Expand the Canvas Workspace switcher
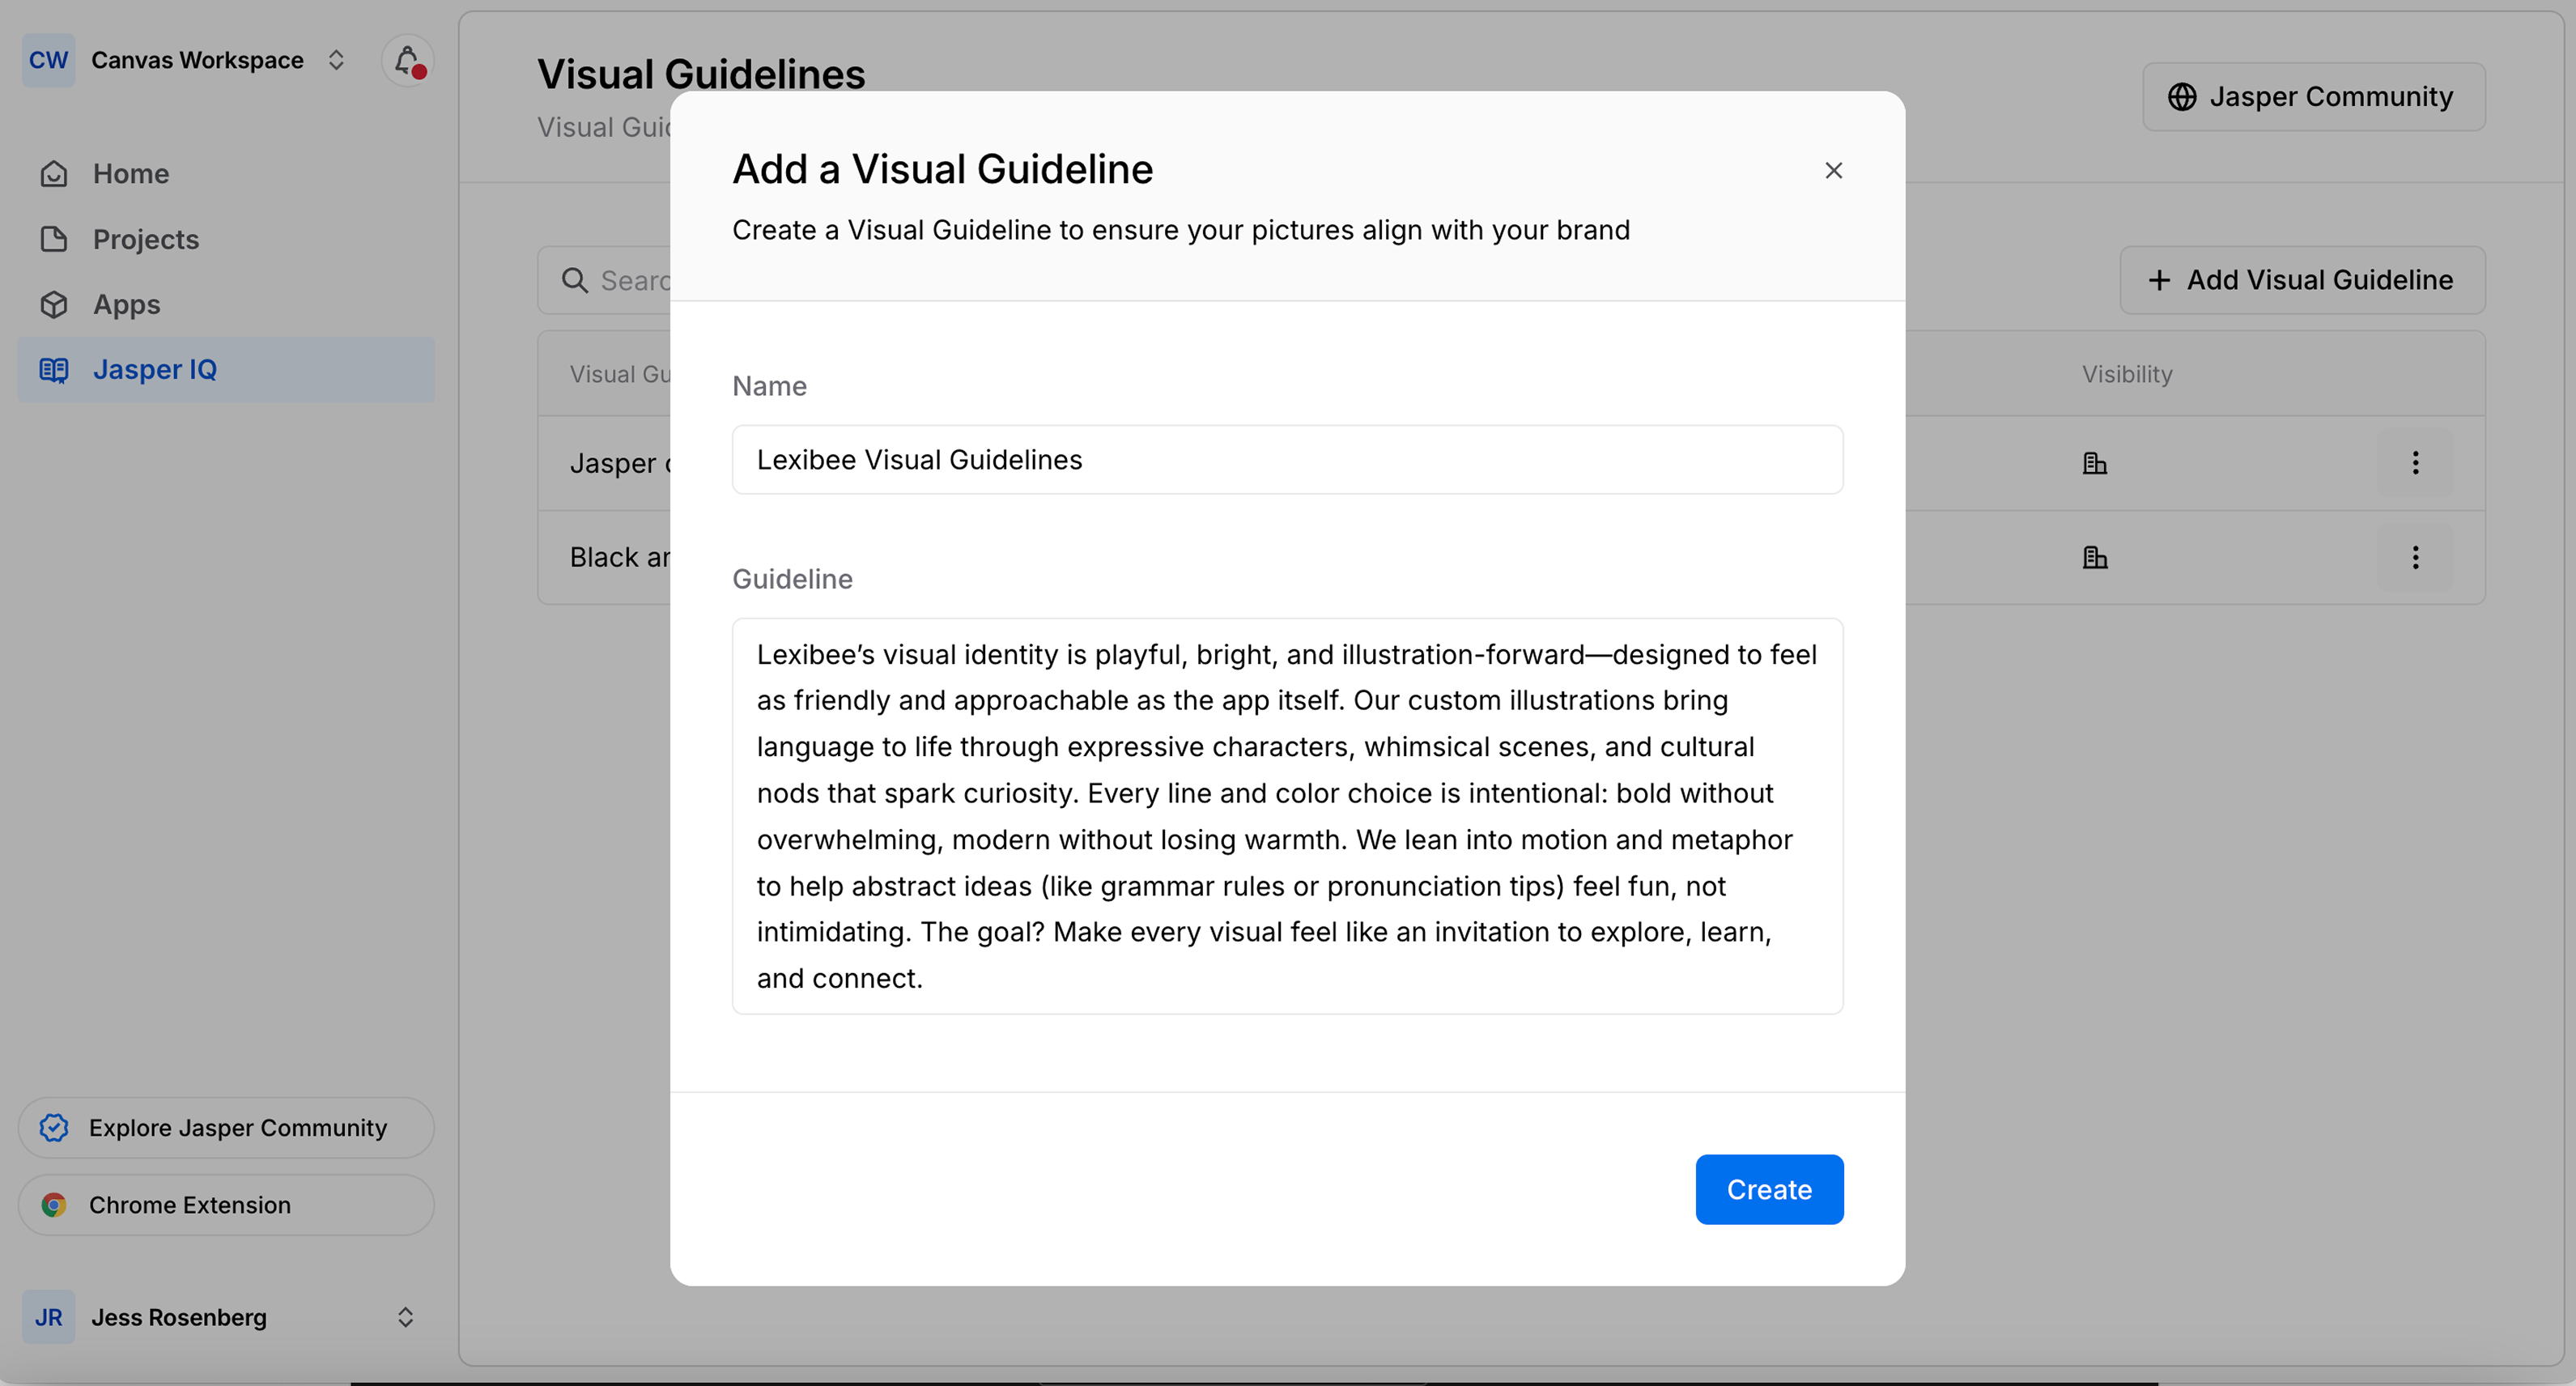The image size is (2576, 1386). click(x=336, y=61)
